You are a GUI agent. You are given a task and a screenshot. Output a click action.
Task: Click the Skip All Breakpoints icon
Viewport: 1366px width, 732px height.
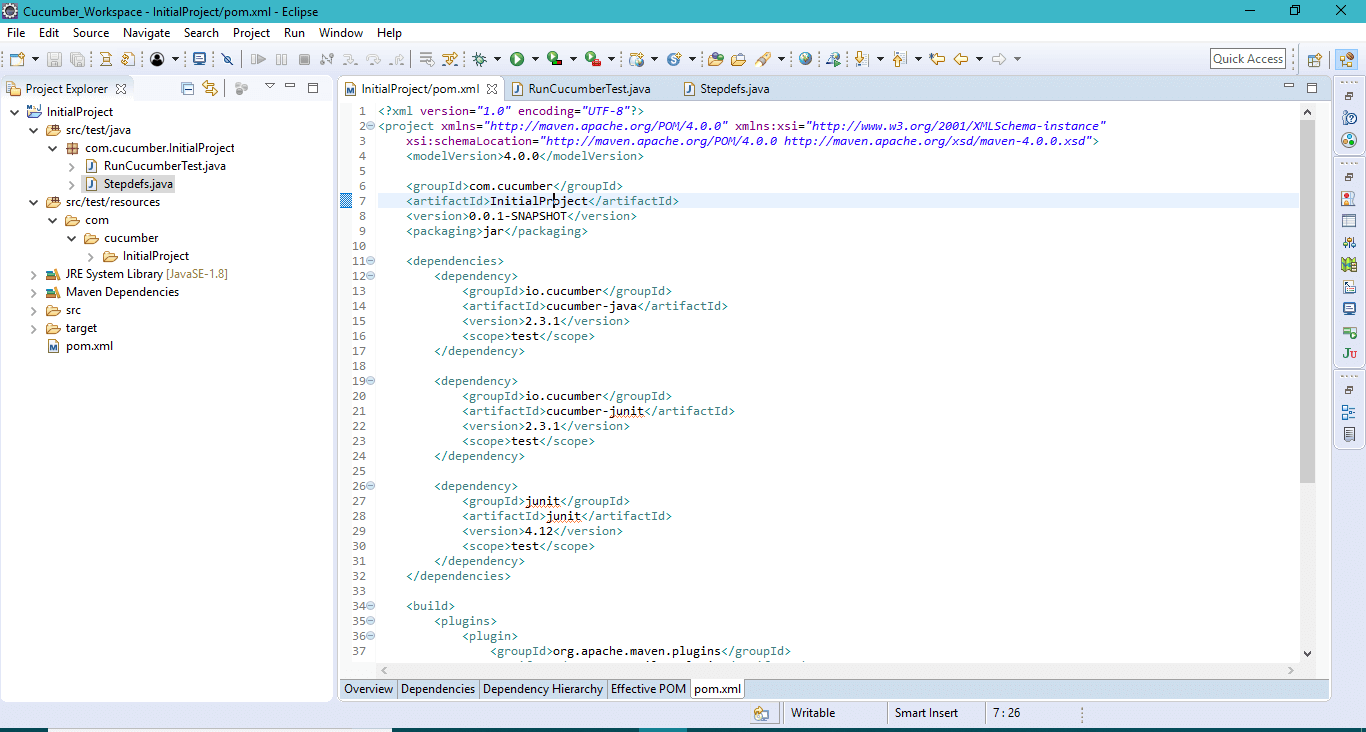coord(227,59)
